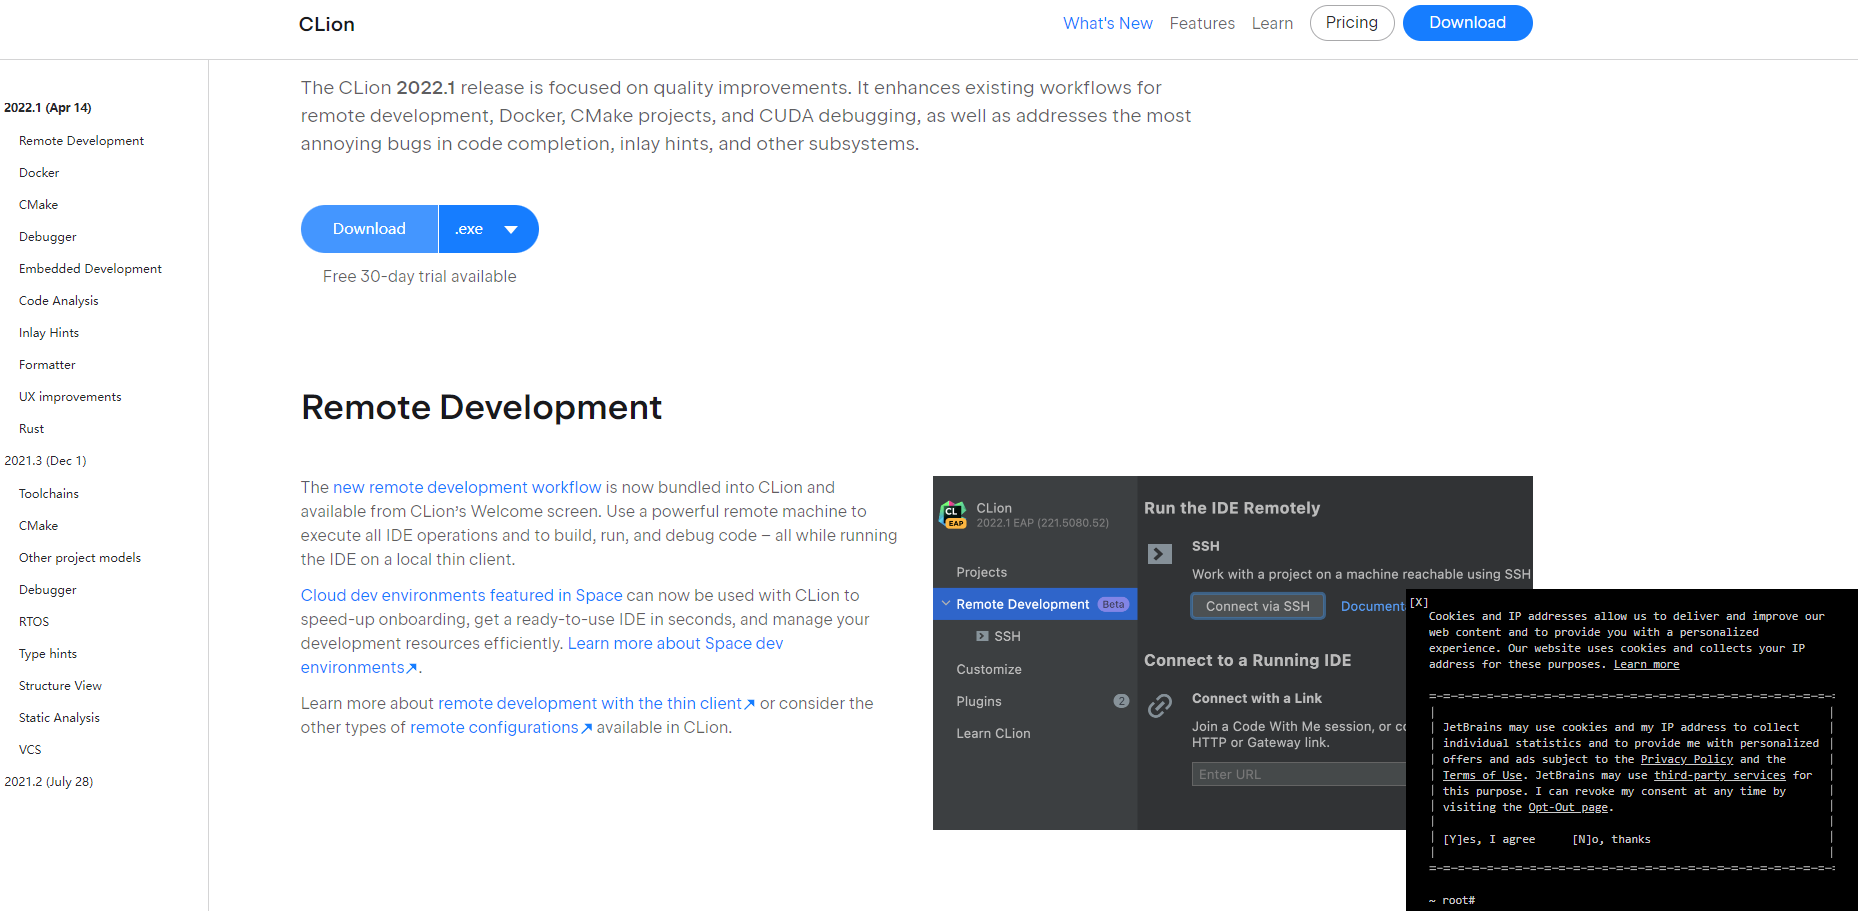Viewport: 1858px width, 911px height.
Task: Click the Plugins badge count icon
Action: tap(1121, 701)
